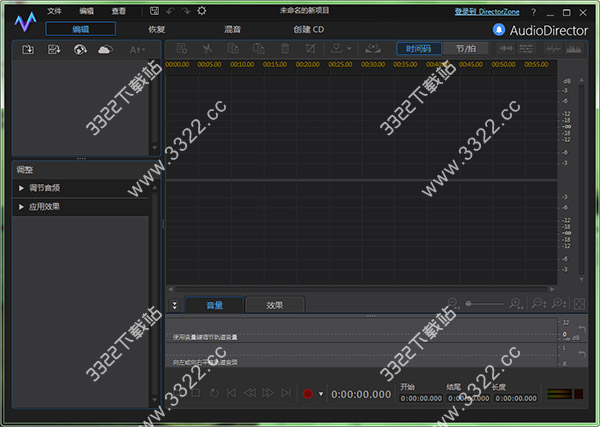Open the 文件 menu
The height and width of the screenshot is (427, 600).
click(x=54, y=11)
